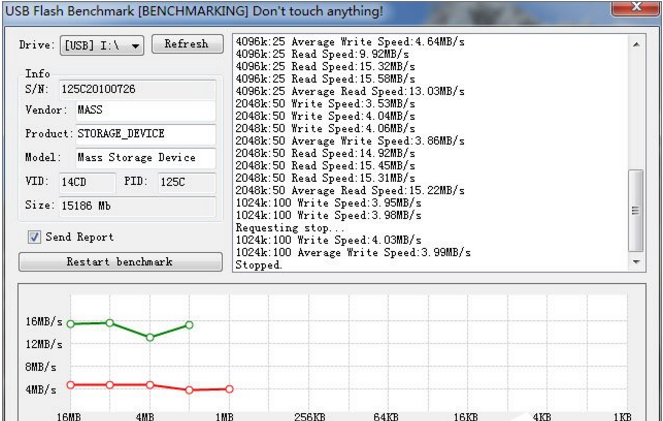
Task: Select log line '1024k:100 Write Speed:3.95MB/s'
Action: click(329, 203)
